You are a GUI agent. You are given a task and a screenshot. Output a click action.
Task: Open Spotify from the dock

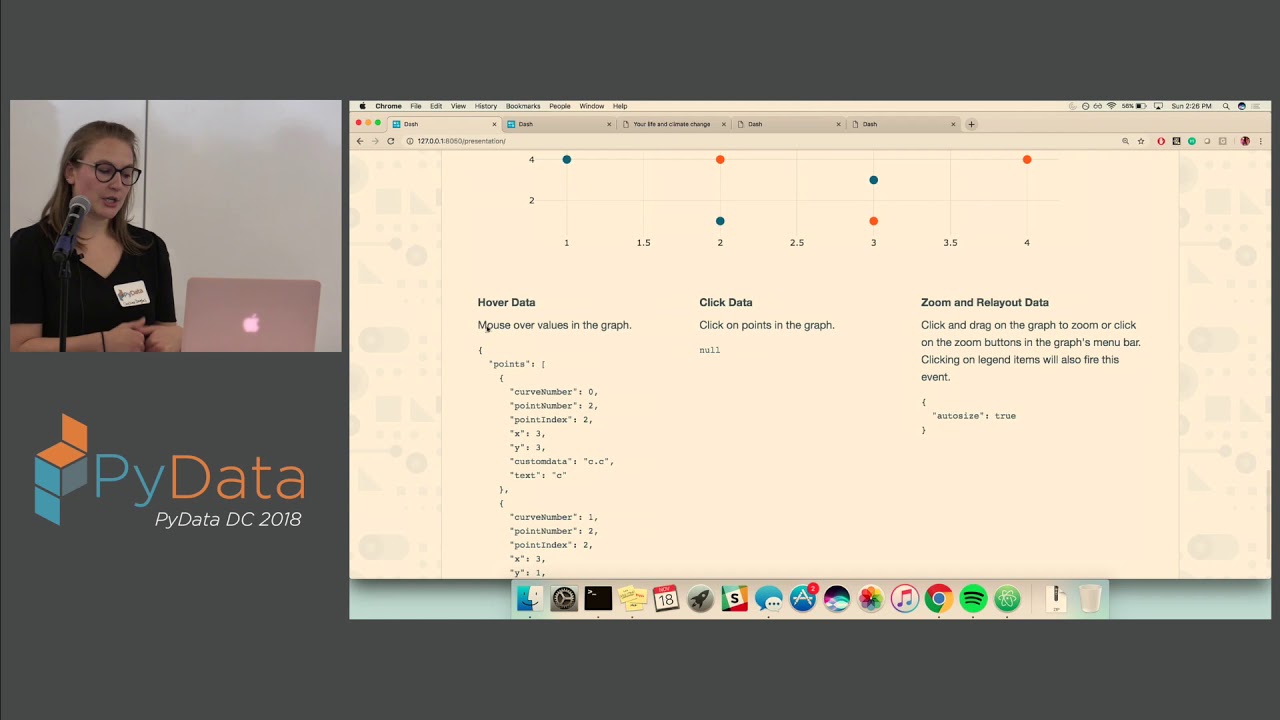pos(973,598)
